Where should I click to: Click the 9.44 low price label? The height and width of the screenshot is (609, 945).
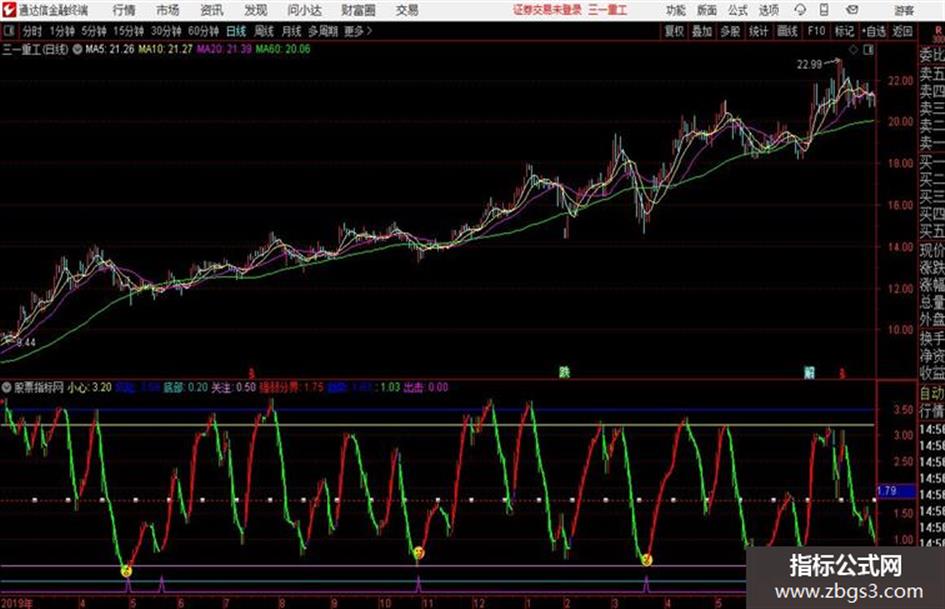point(26,342)
